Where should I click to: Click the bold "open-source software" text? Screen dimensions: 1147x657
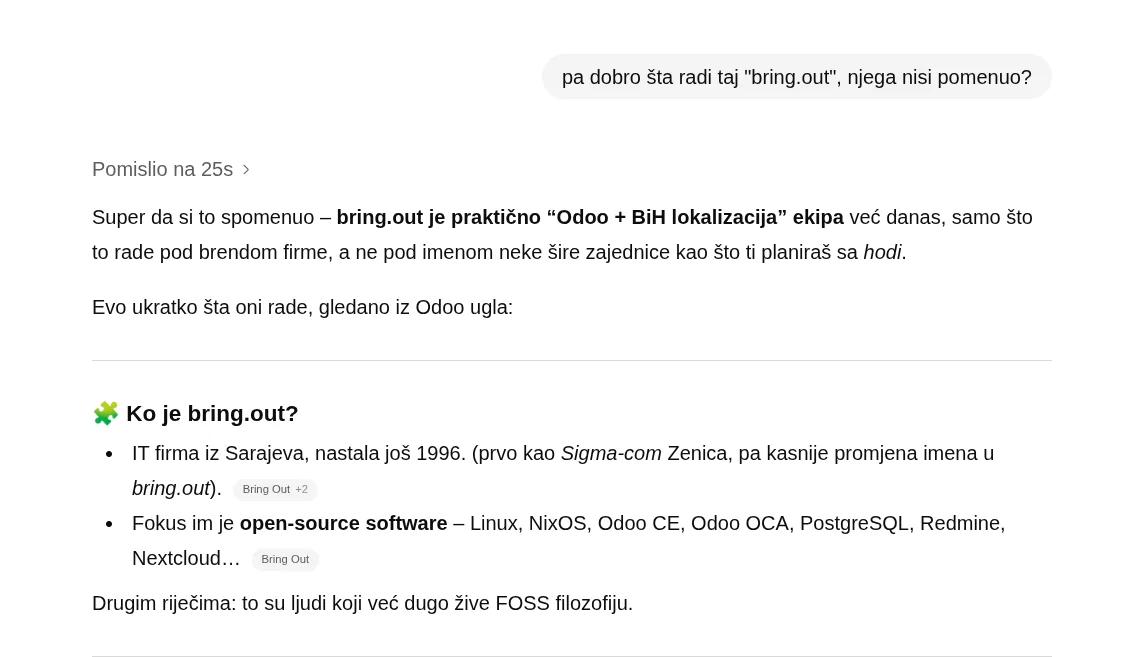pyautogui.click(x=343, y=523)
